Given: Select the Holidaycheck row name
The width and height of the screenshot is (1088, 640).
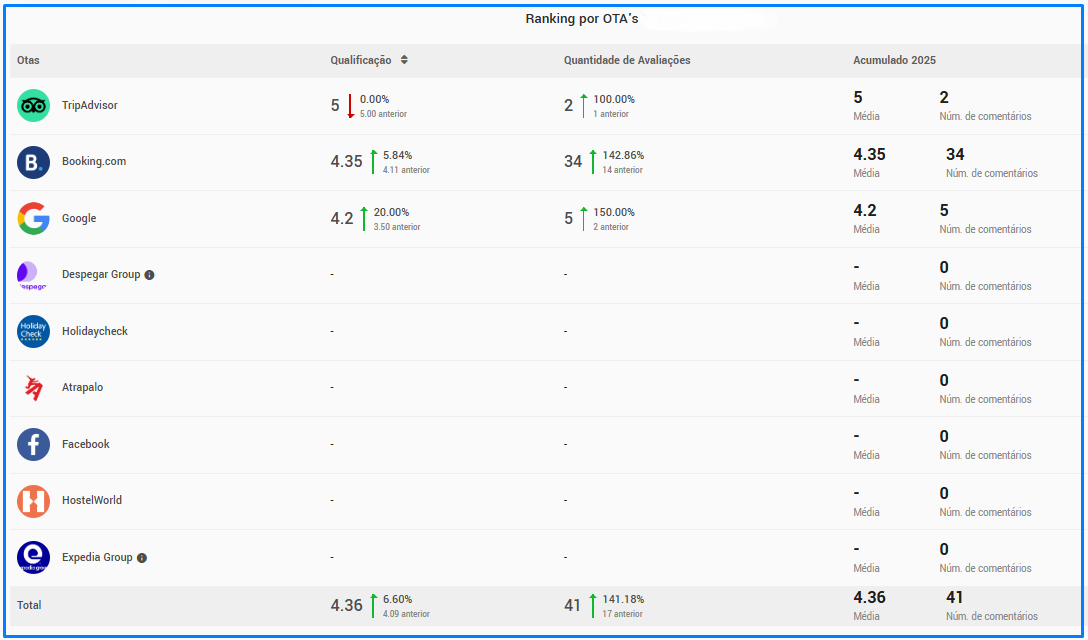Looking at the screenshot, I should [94, 332].
